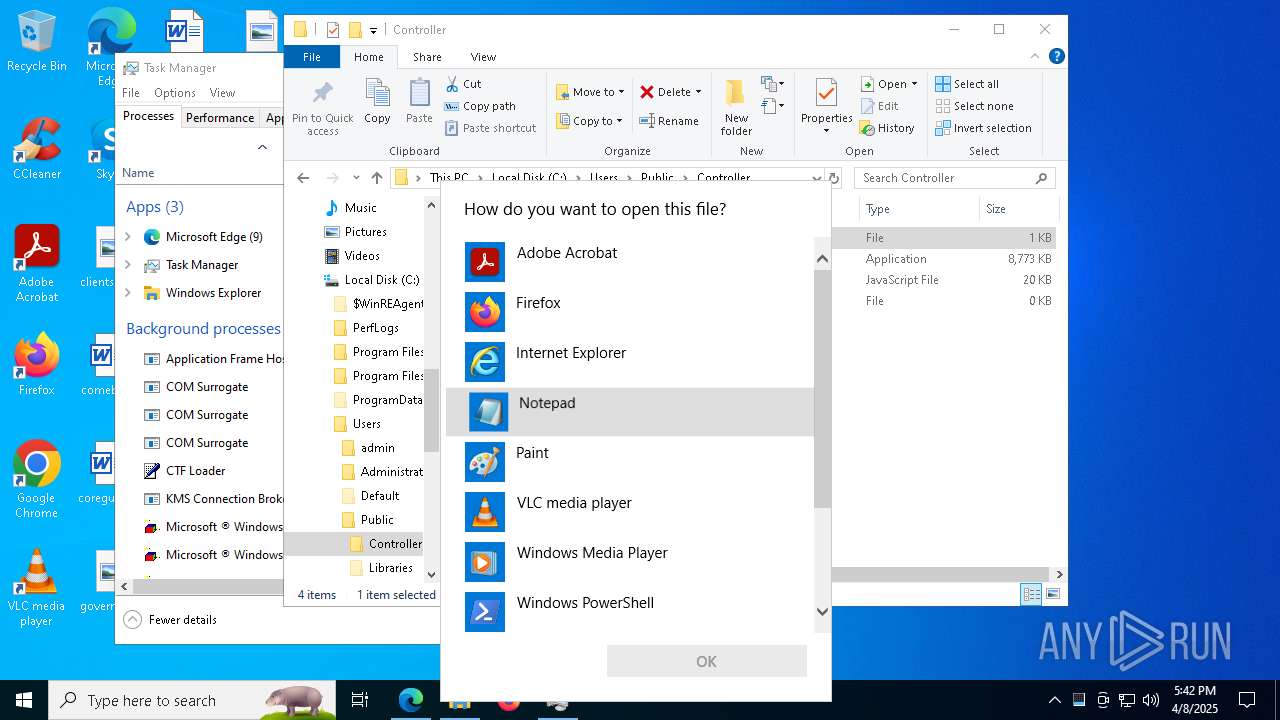The height and width of the screenshot is (720, 1280).
Task: Sort files by the Size column header
Action: coord(1017,209)
